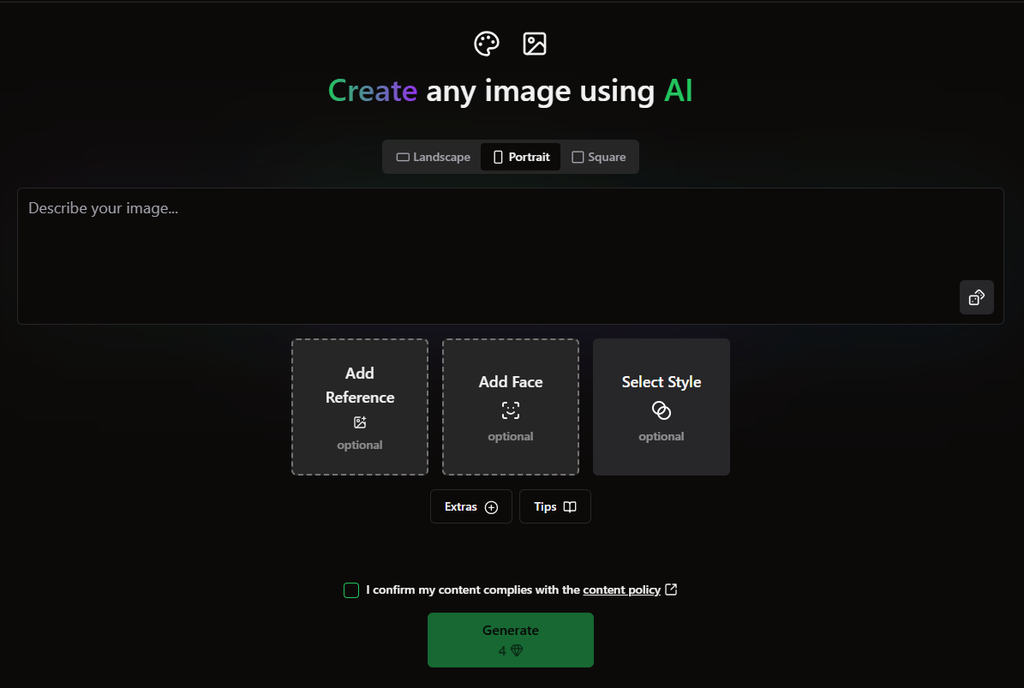1024x688 pixels.
Task: Click the random prompt dice button
Action: click(x=976, y=297)
